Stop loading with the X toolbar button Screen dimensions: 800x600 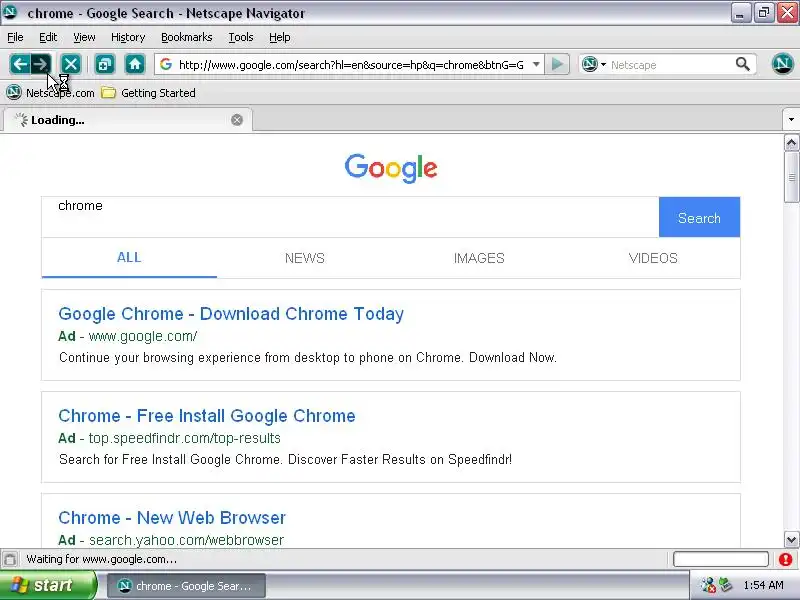tap(70, 64)
